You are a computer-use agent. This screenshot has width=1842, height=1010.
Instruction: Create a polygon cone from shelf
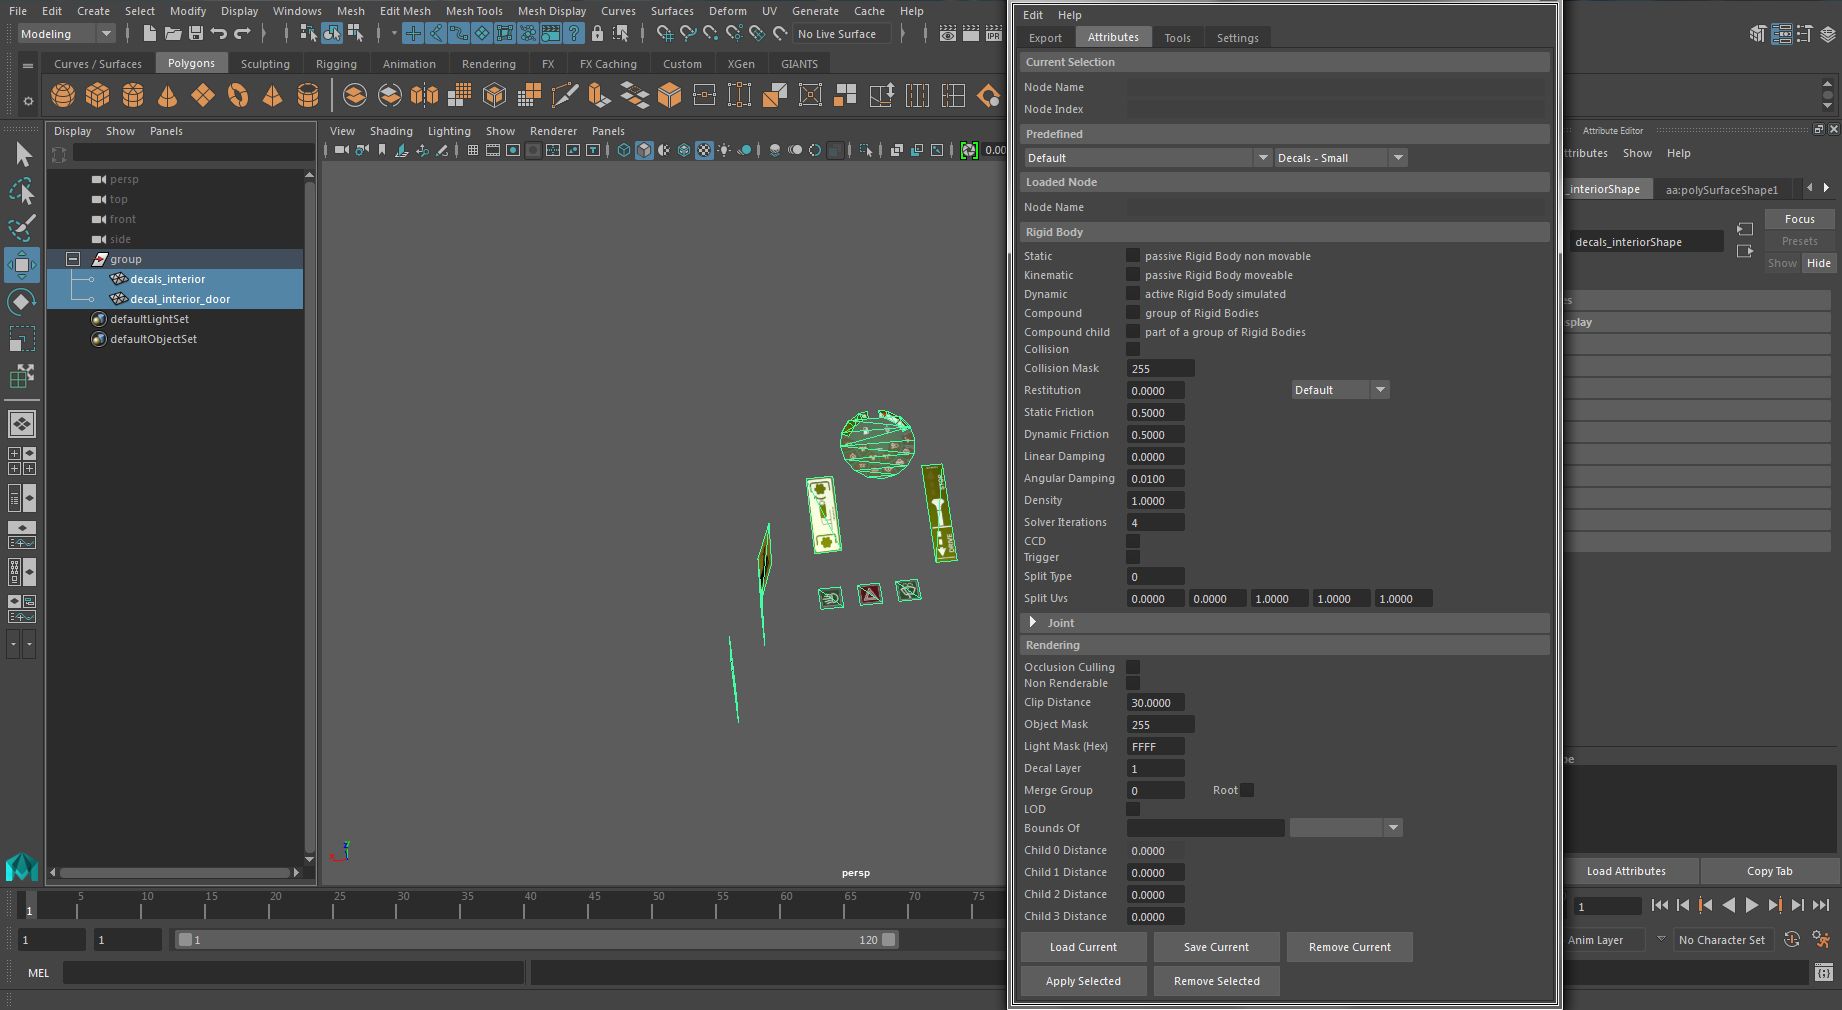tap(168, 95)
